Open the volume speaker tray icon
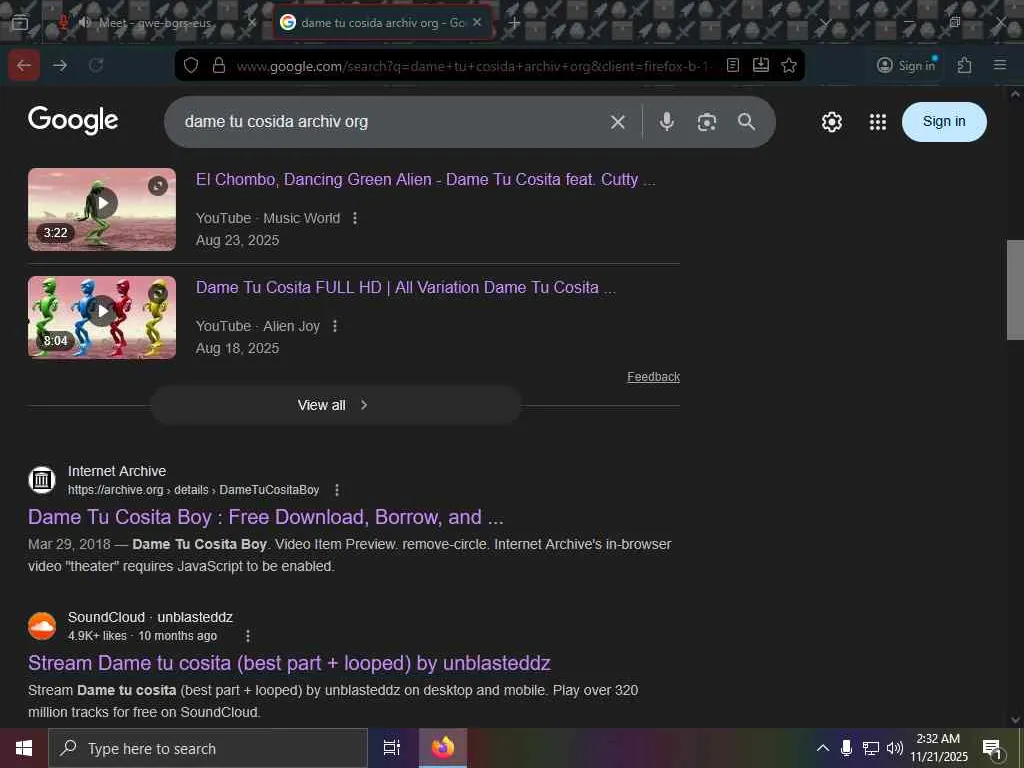The image size is (1024, 768). (894, 748)
